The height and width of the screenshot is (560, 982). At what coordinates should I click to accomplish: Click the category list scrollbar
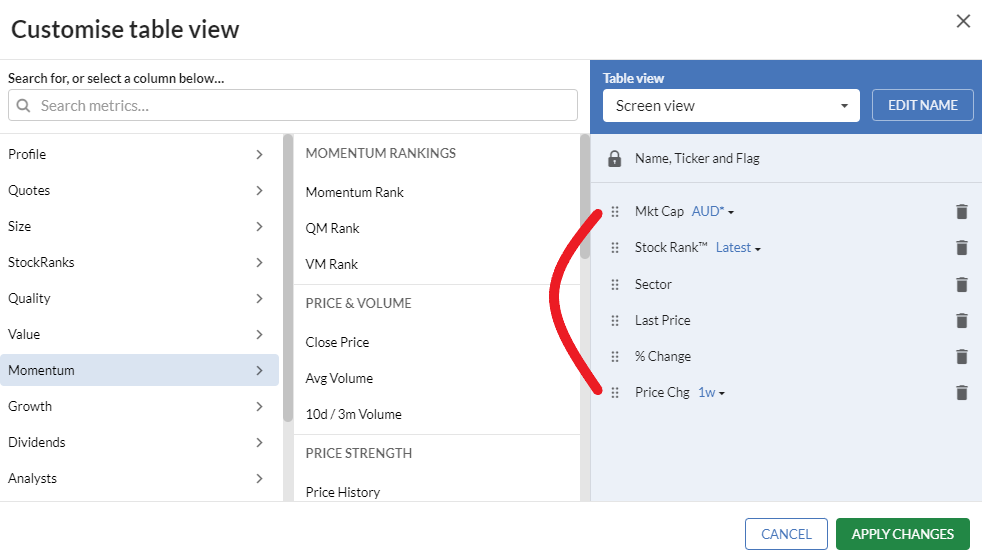point(288,278)
